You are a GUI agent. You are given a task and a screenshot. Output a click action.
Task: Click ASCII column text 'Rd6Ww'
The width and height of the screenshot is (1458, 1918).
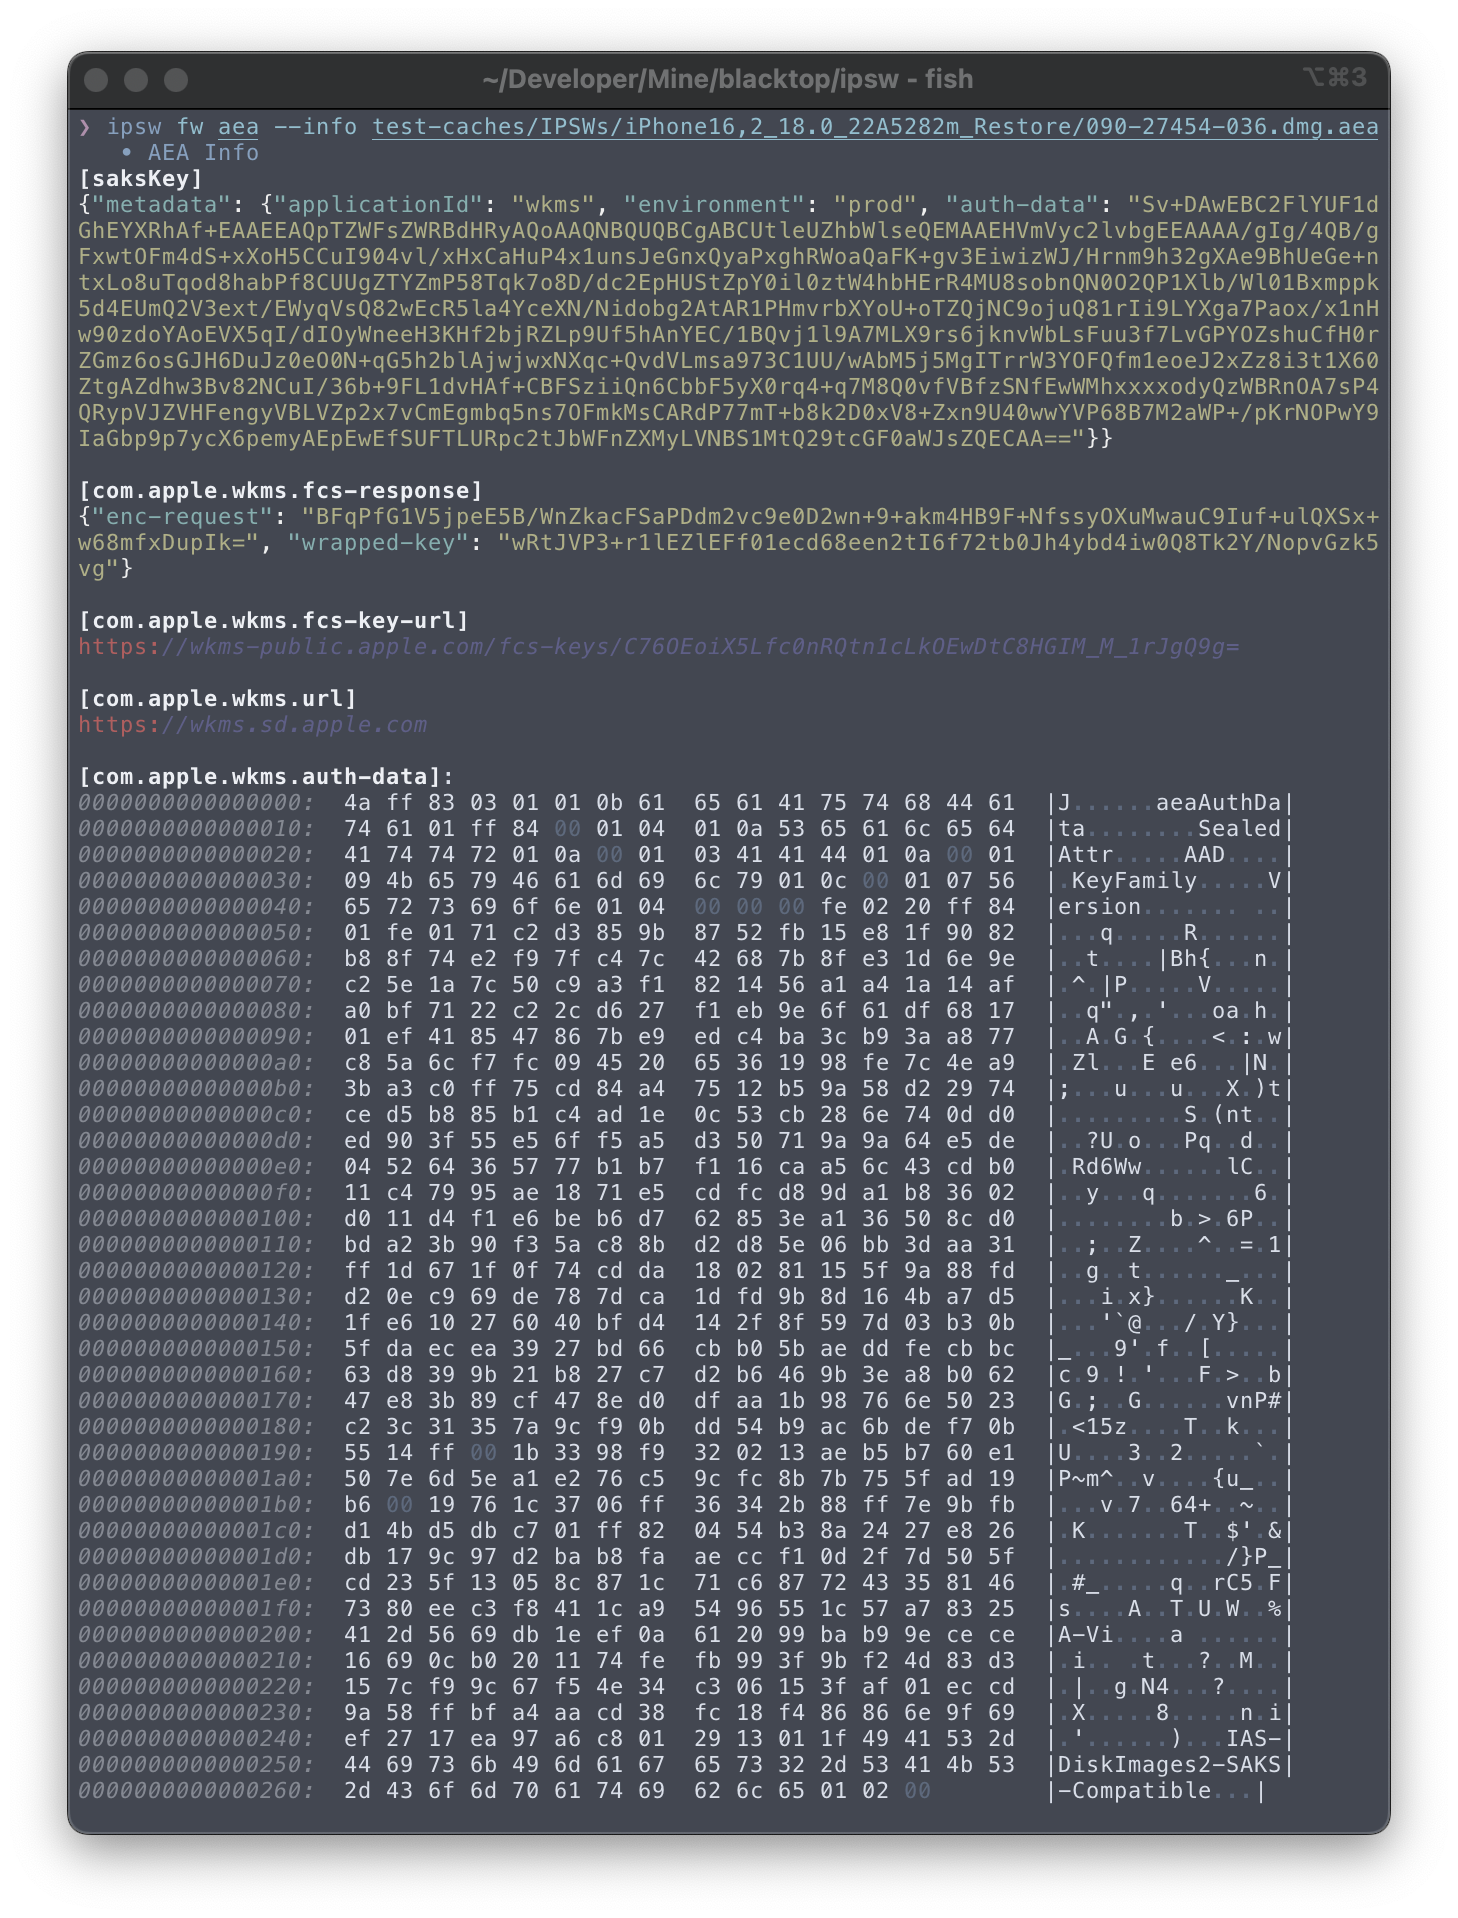pyautogui.click(x=1106, y=1167)
